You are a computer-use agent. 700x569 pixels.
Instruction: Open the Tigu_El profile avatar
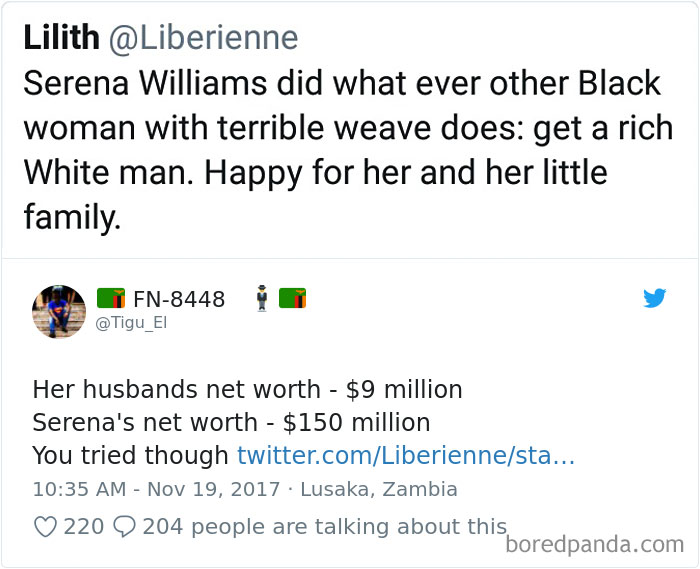(59, 311)
